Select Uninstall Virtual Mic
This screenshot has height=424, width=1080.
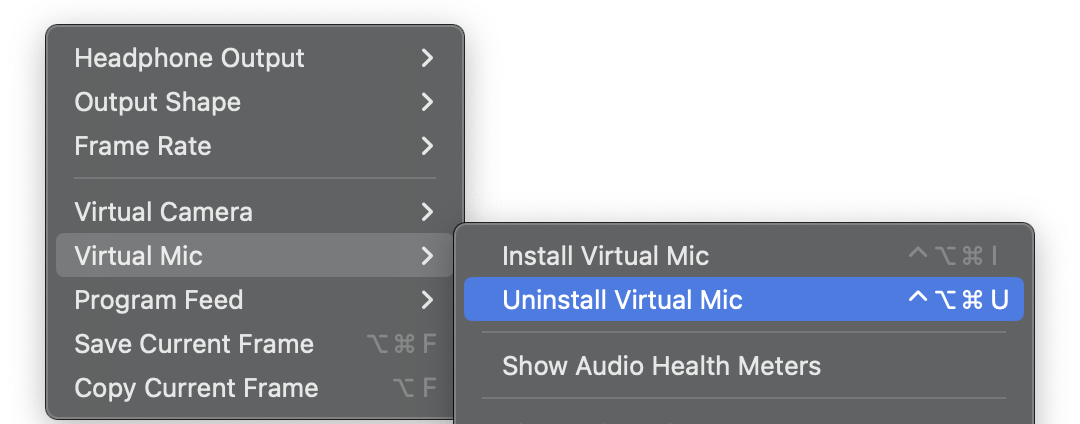click(x=622, y=300)
